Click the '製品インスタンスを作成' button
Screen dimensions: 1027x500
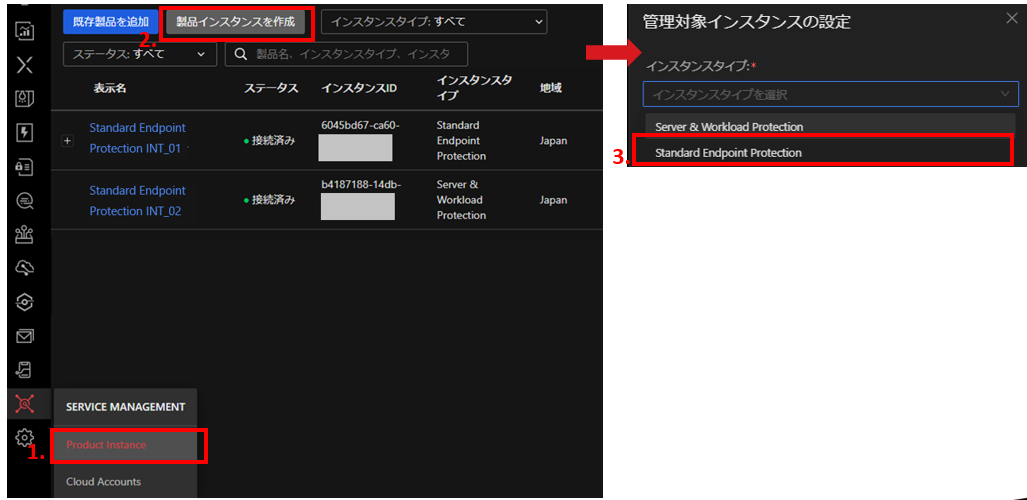[x=235, y=21]
